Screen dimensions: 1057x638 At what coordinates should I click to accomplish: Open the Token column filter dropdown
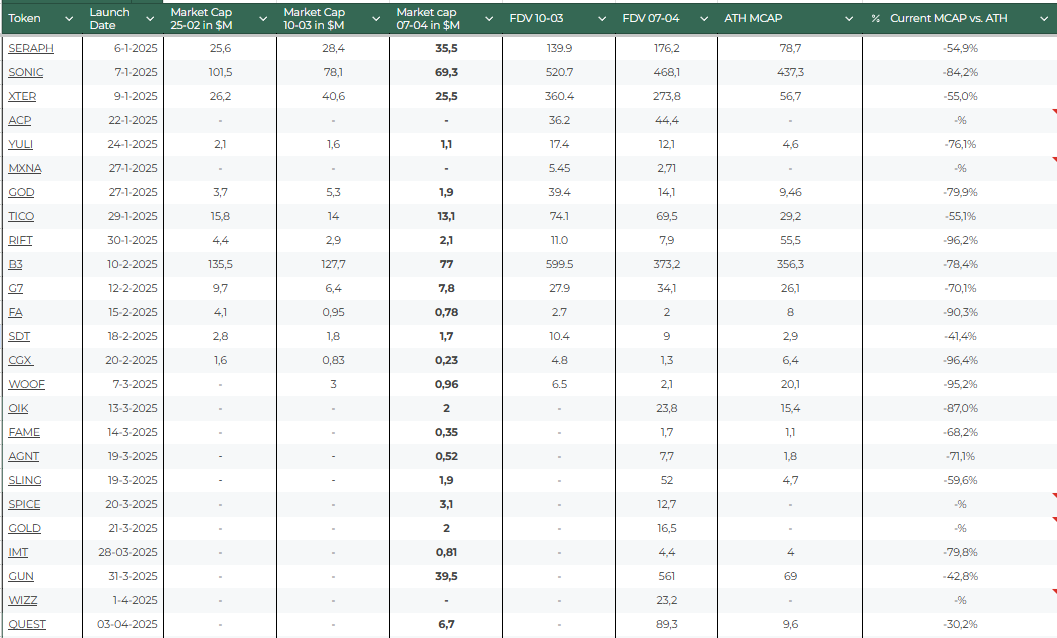(69, 19)
